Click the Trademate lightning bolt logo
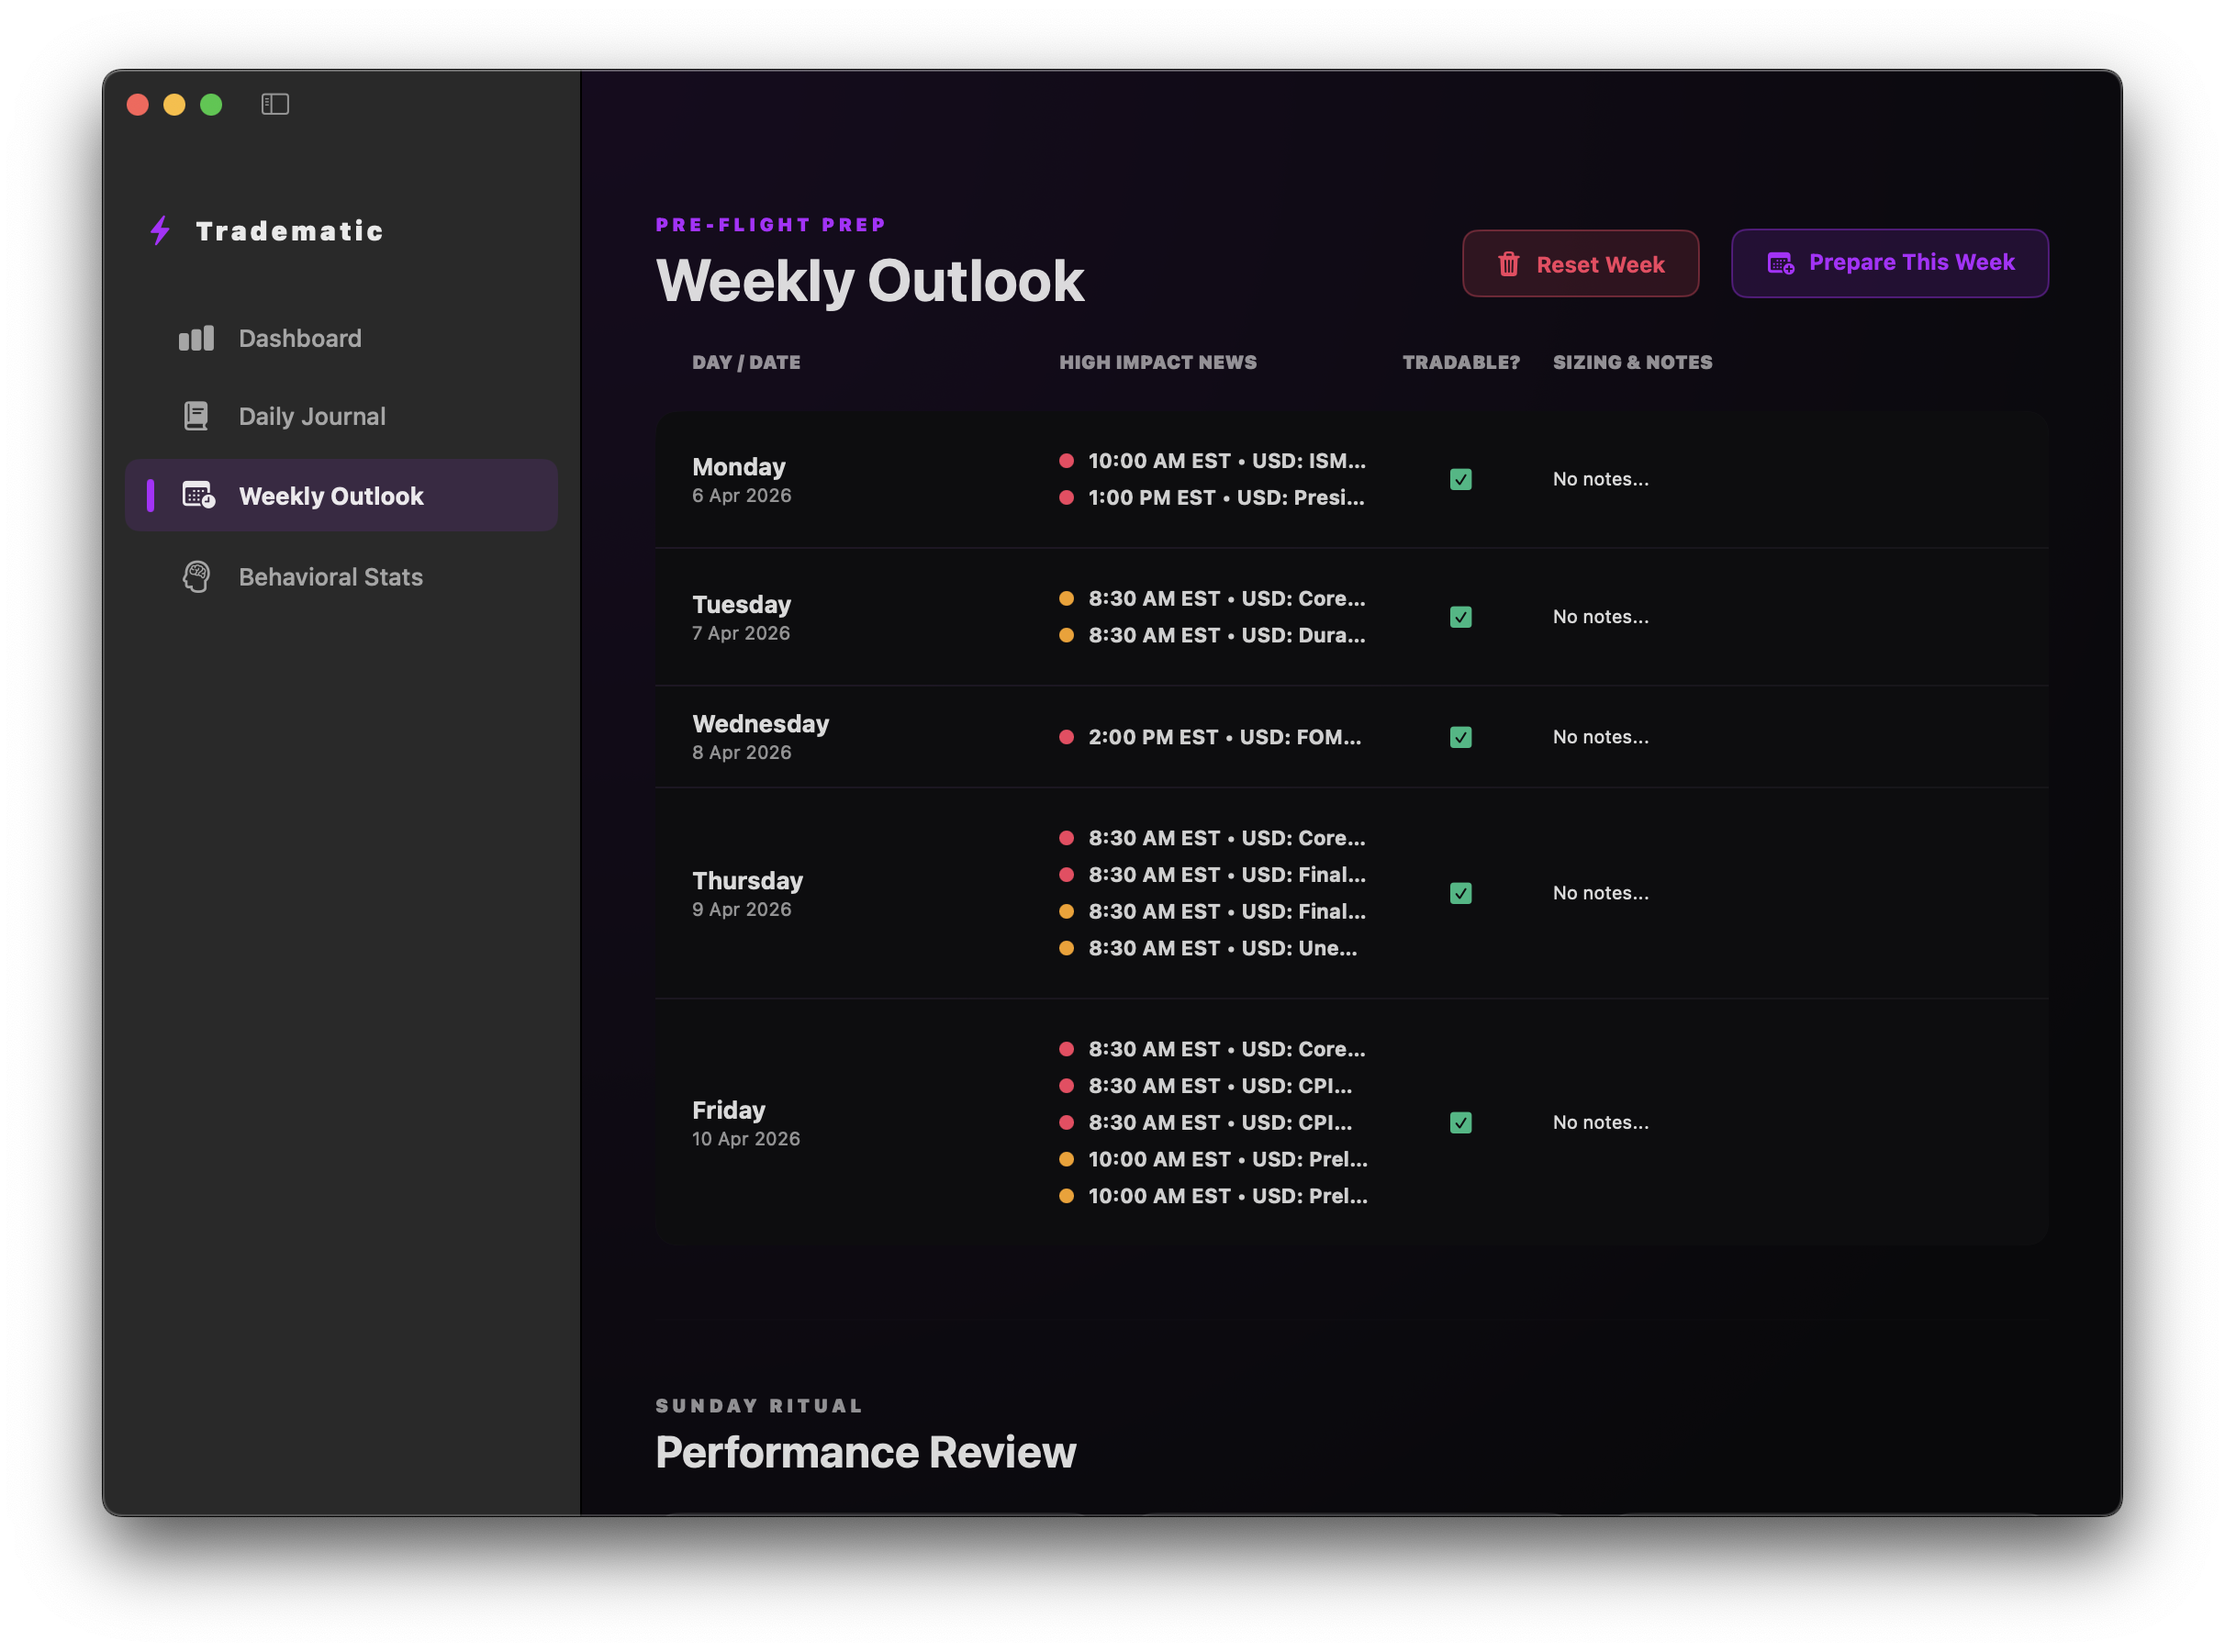 pyautogui.click(x=160, y=231)
